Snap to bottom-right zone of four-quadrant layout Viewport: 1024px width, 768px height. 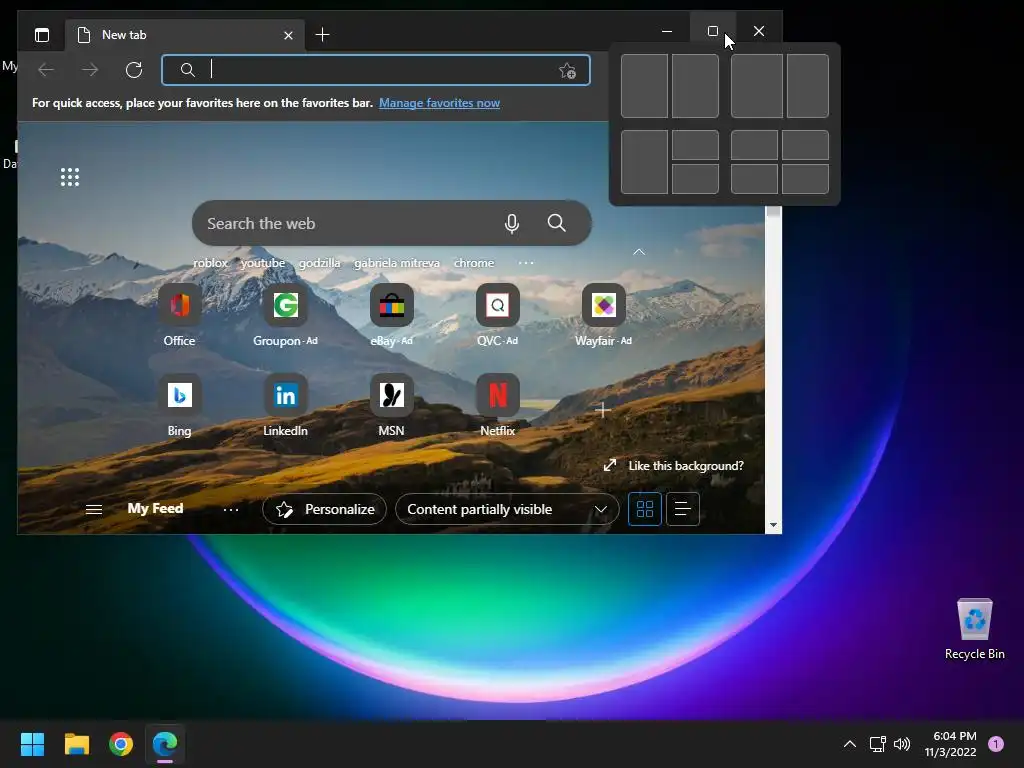click(805, 179)
